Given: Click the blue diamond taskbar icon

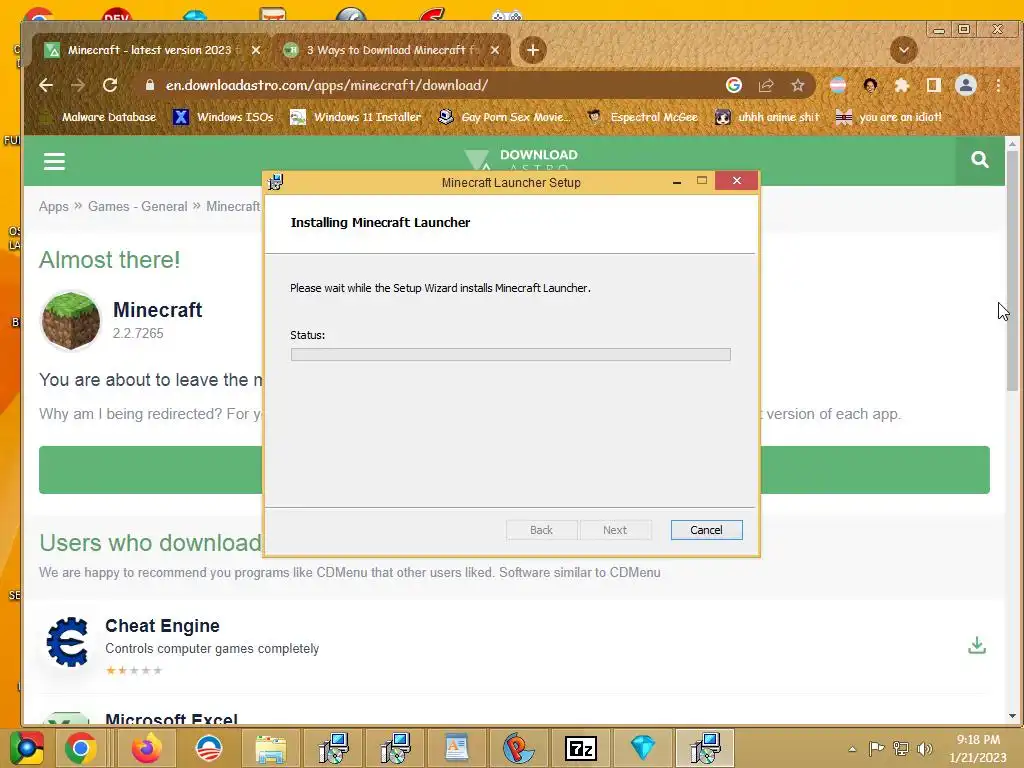Looking at the screenshot, I should (x=643, y=748).
